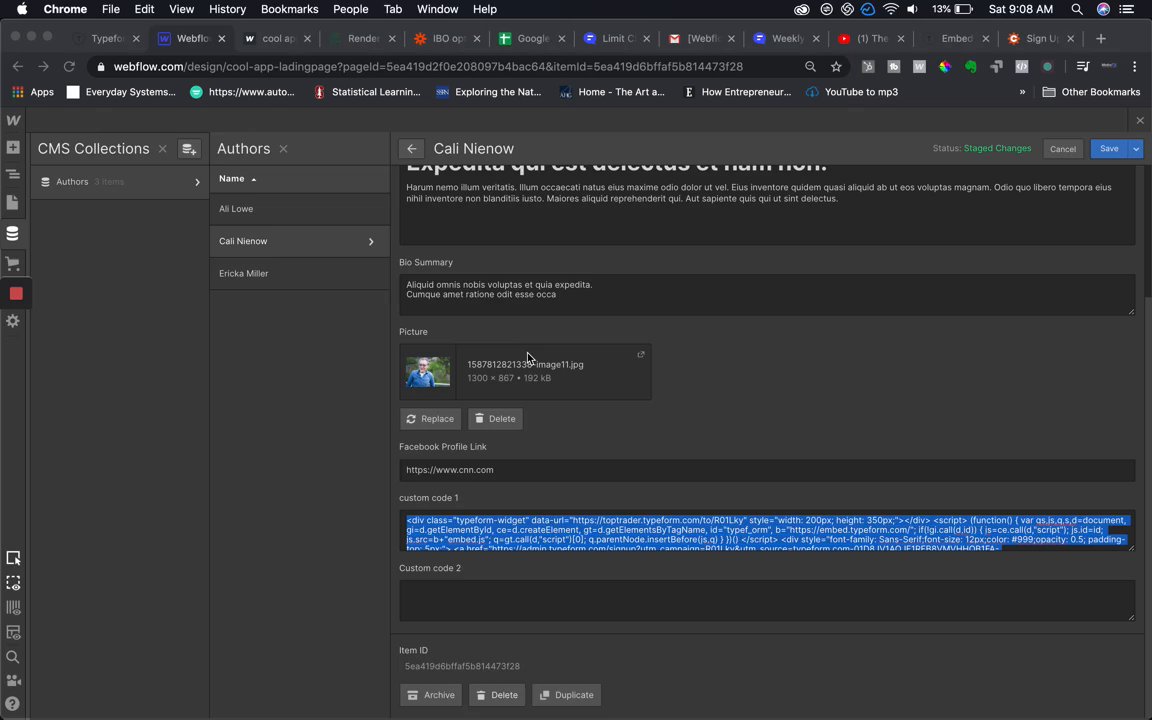Go back with the arrow beside Cali Nienow

(411, 148)
